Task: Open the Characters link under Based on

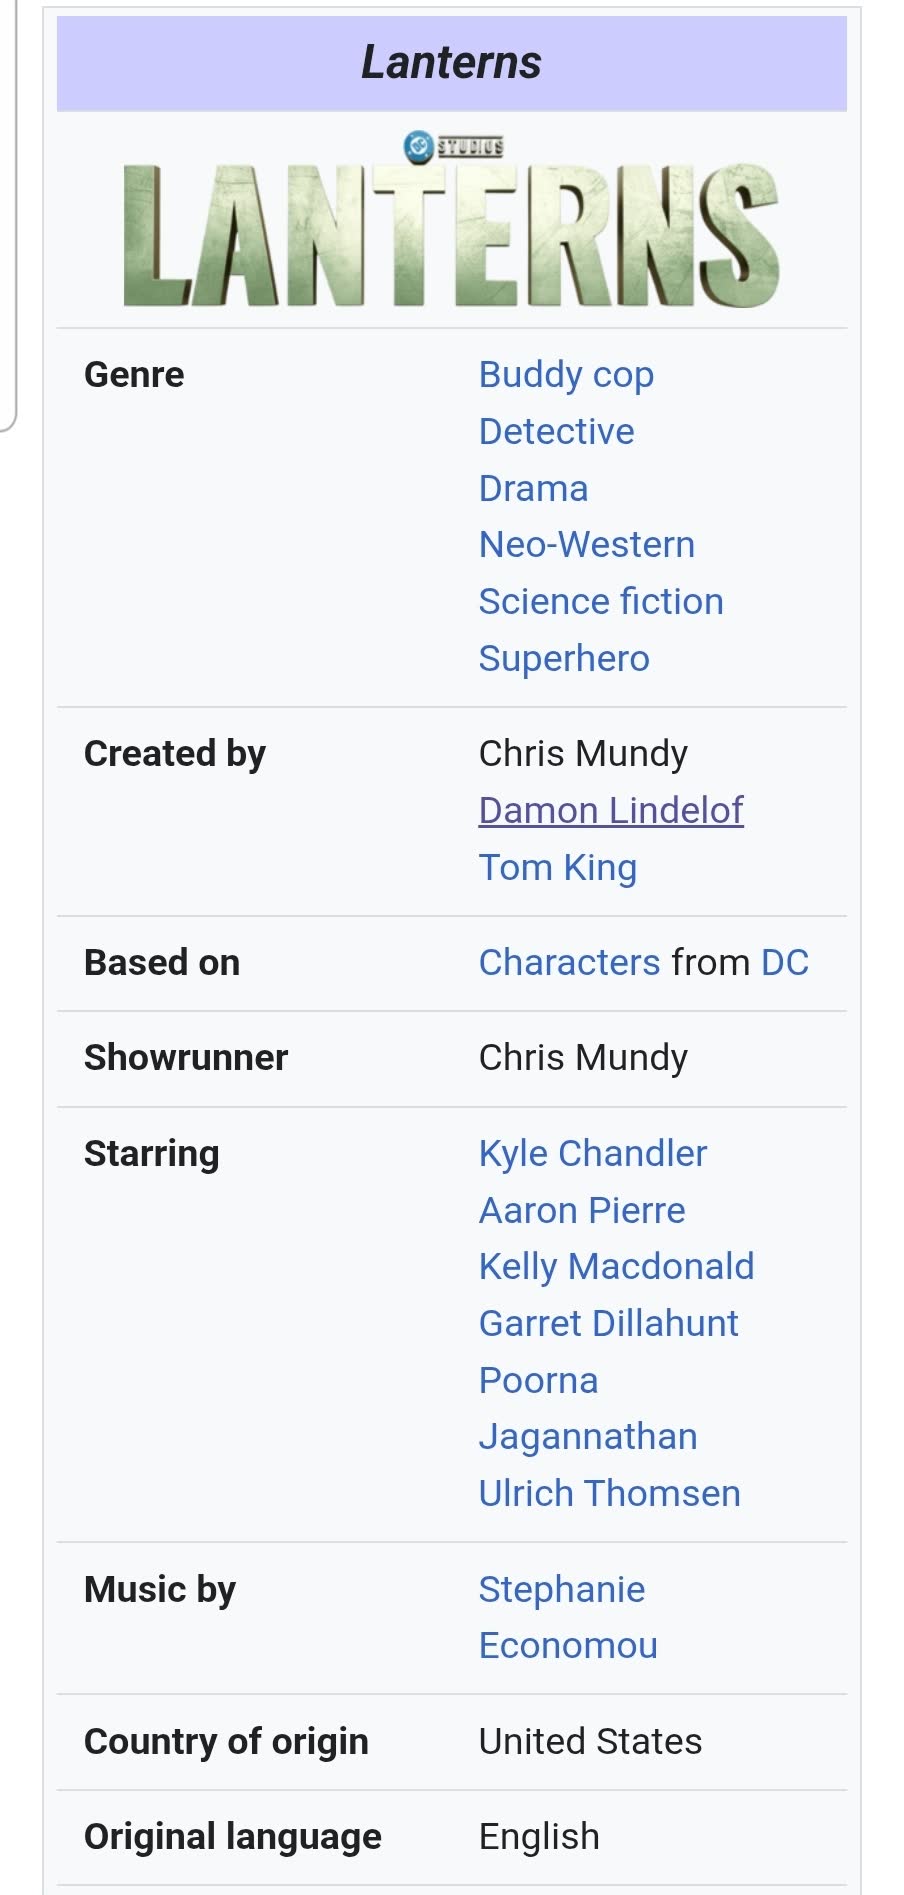Action: (569, 963)
